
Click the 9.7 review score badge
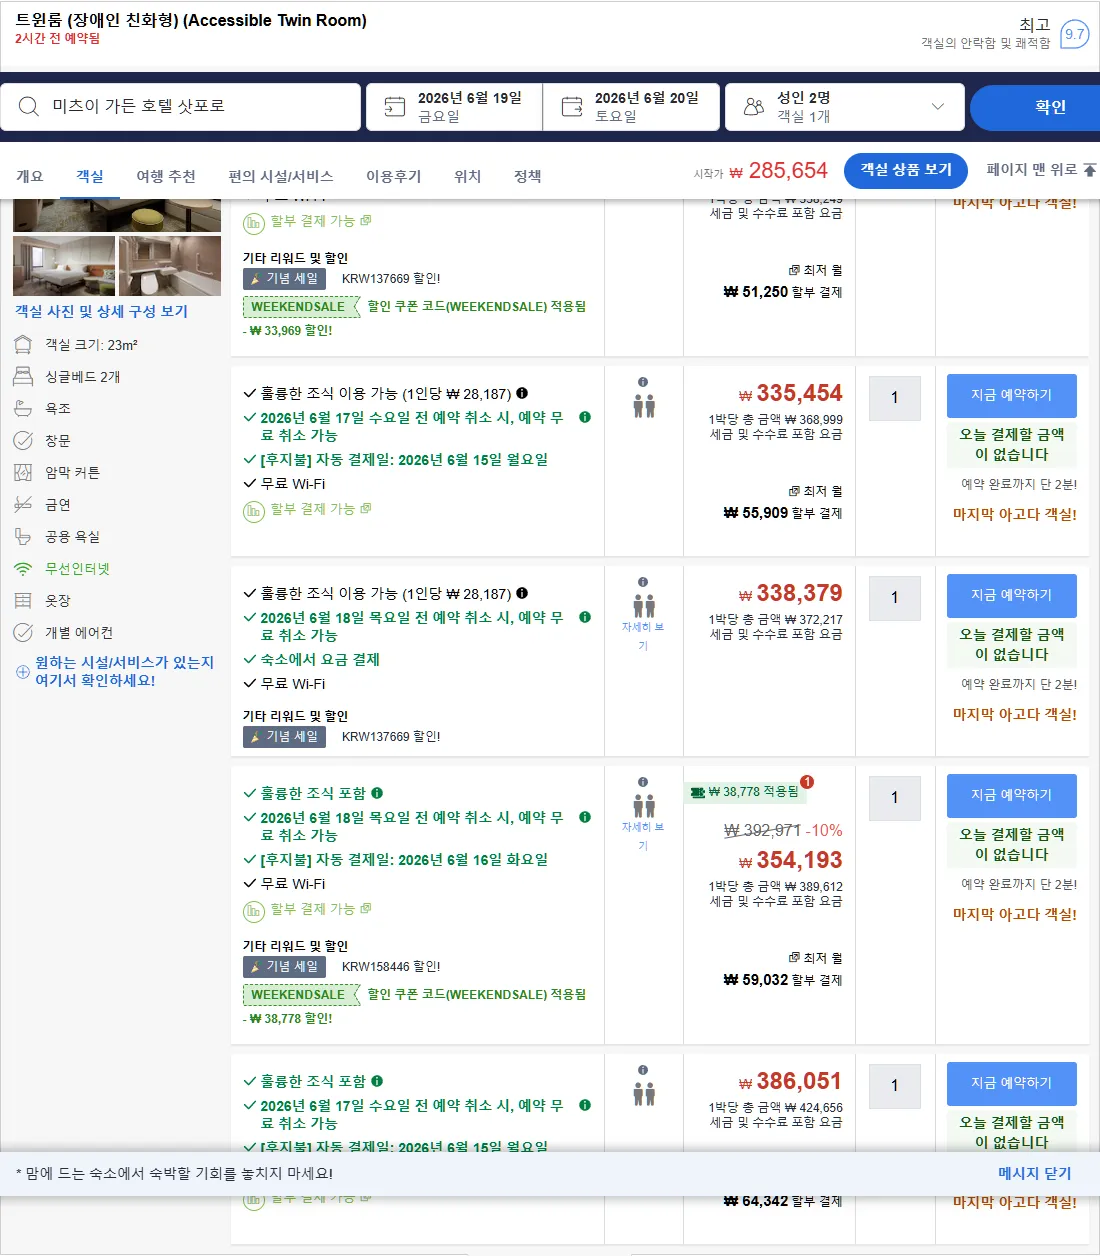point(1074,34)
